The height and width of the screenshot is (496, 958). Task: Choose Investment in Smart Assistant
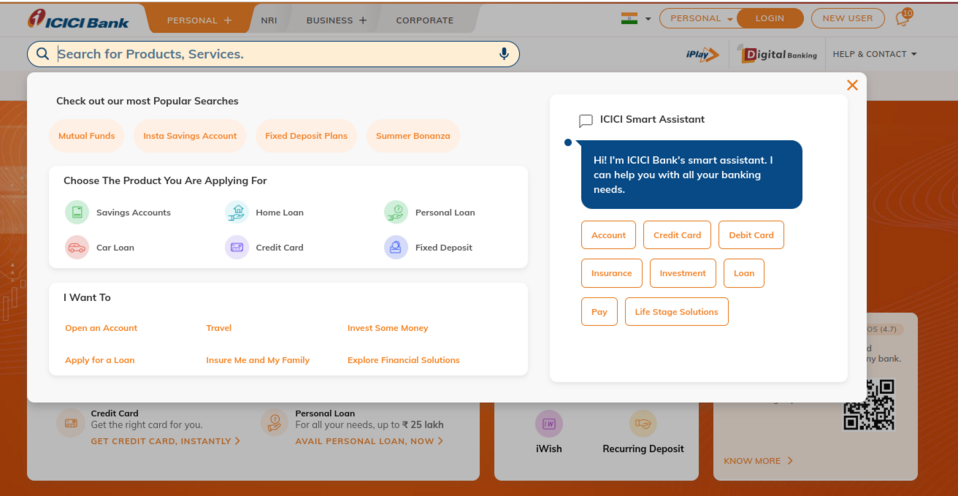click(x=683, y=273)
